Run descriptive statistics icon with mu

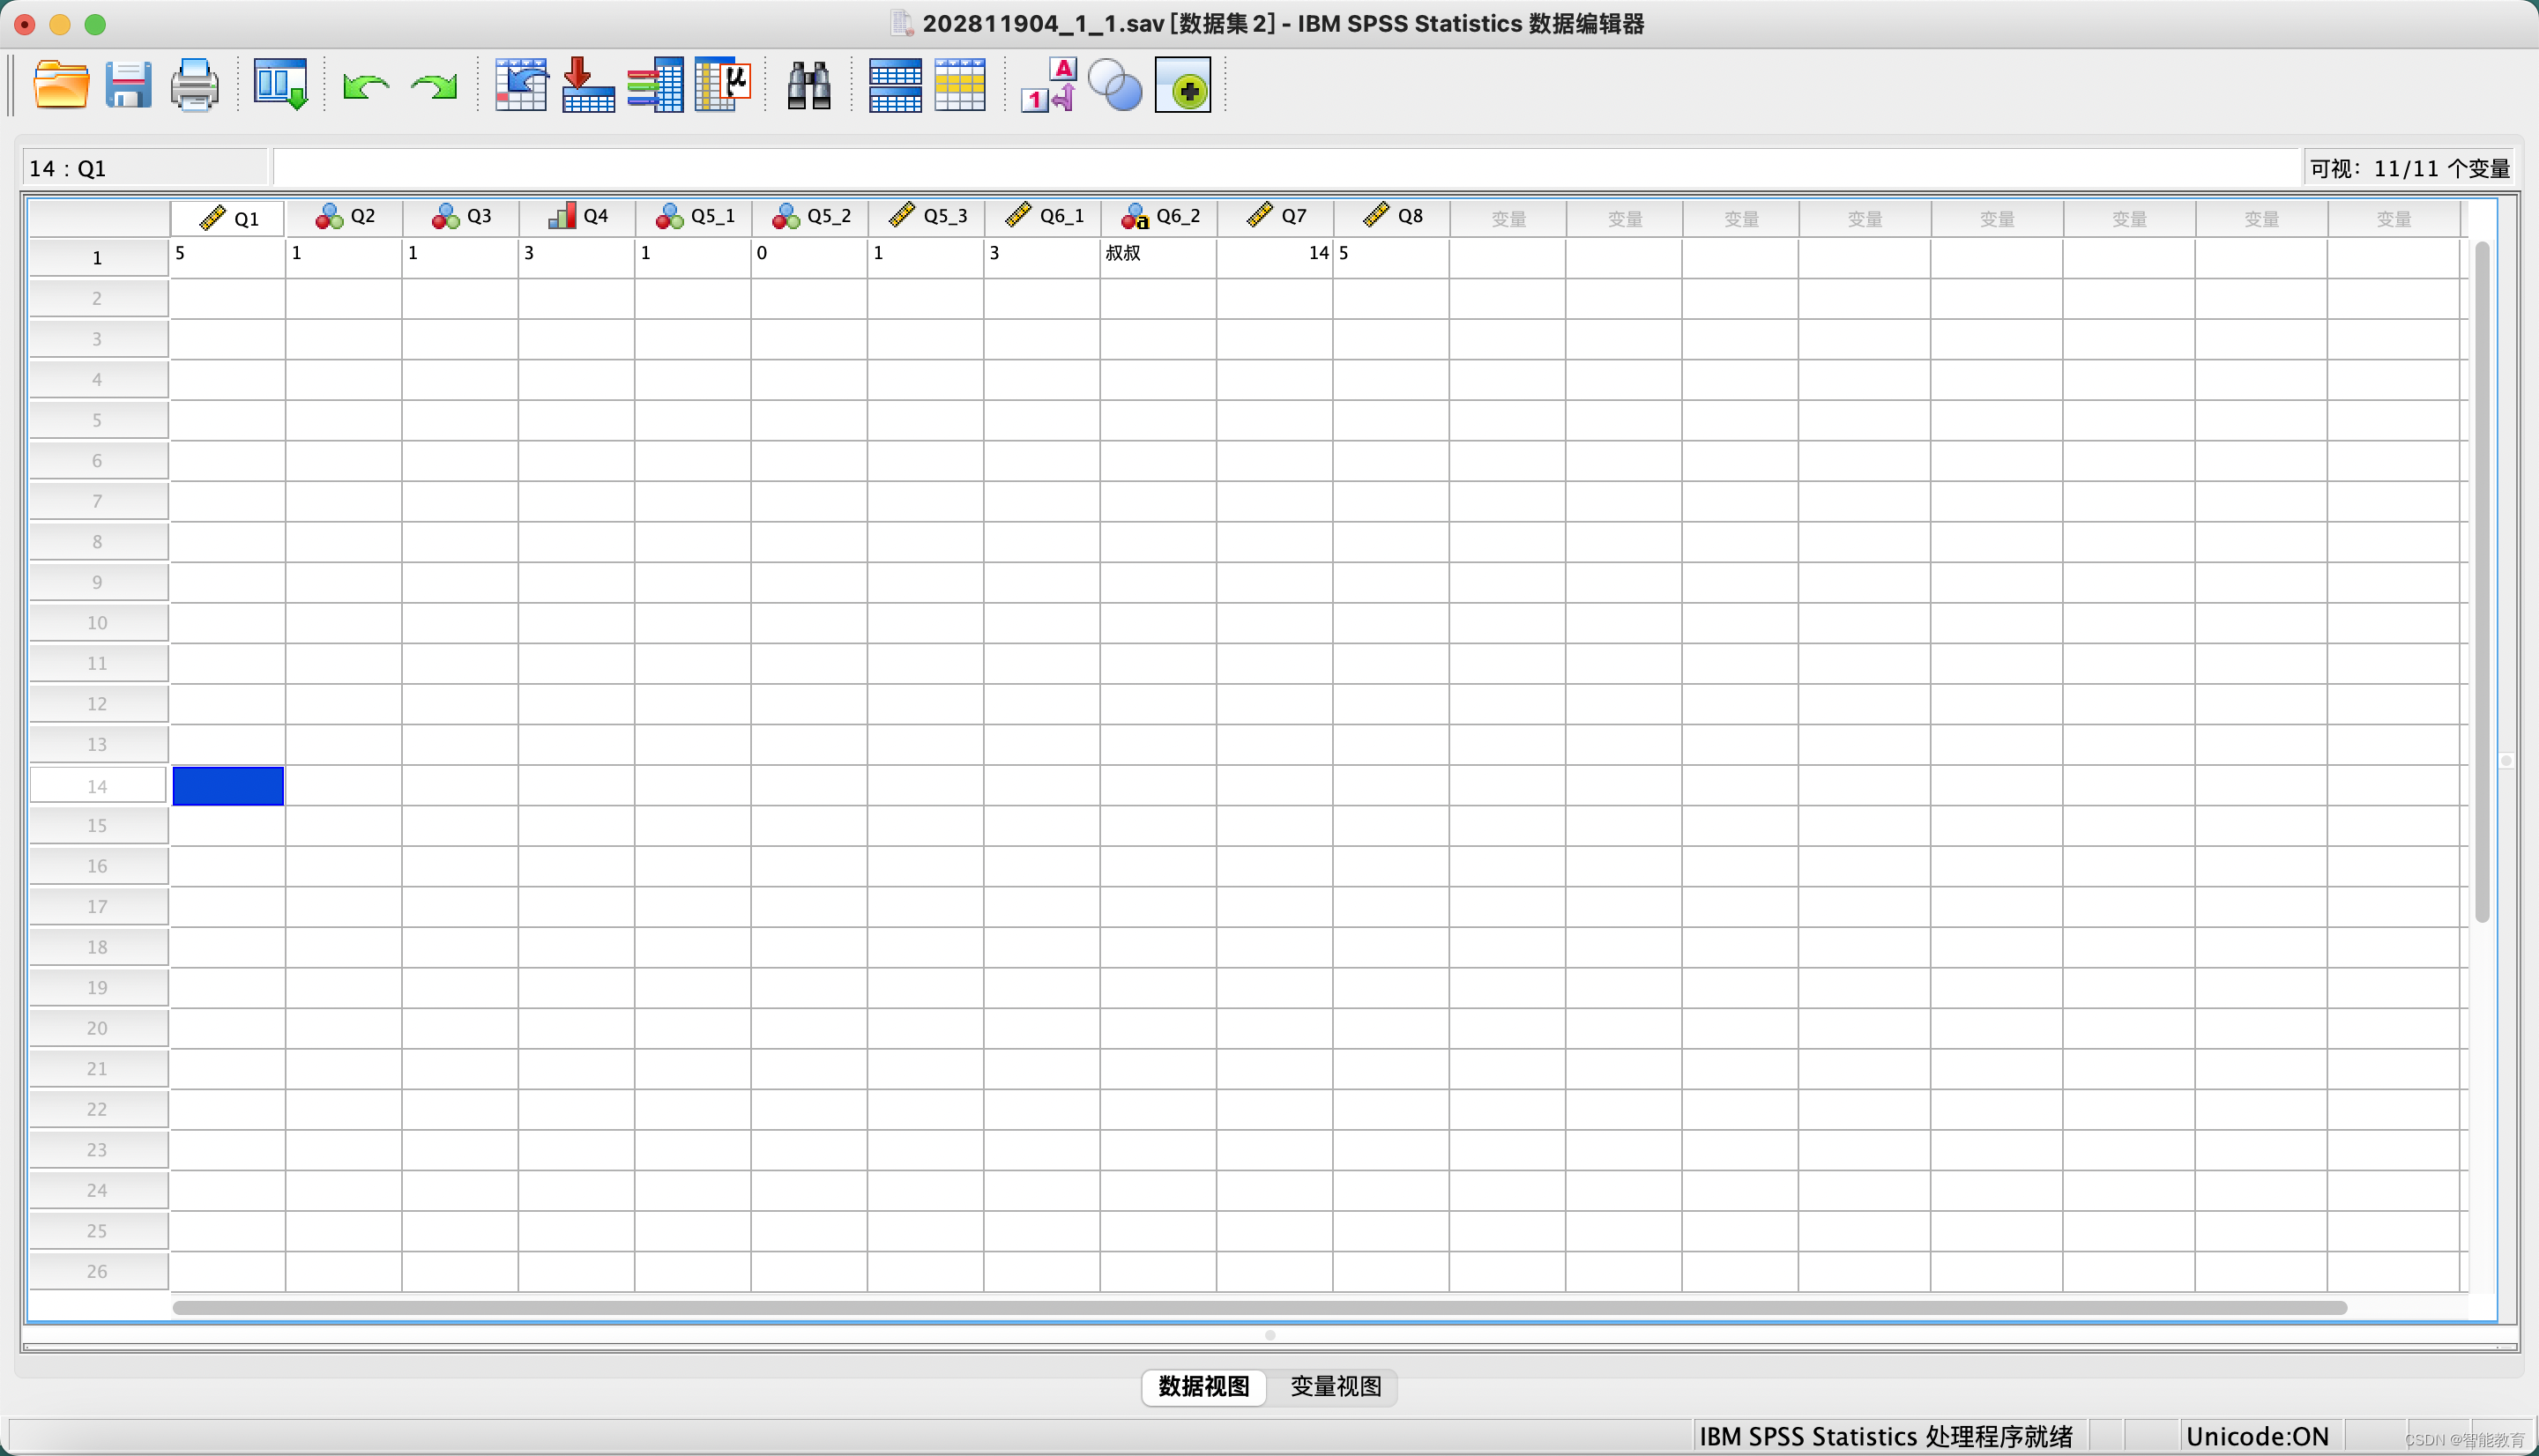[x=723, y=85]
